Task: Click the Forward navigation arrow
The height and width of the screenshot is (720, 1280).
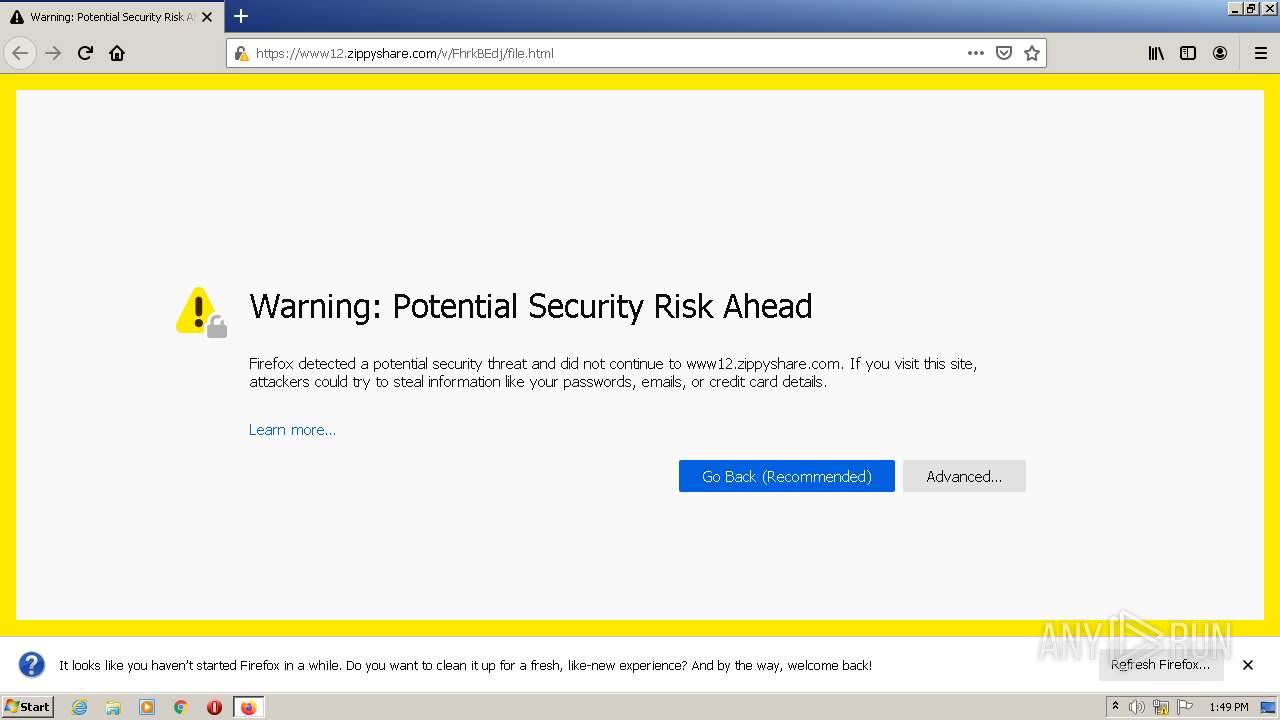Action: tap(53, 53)
